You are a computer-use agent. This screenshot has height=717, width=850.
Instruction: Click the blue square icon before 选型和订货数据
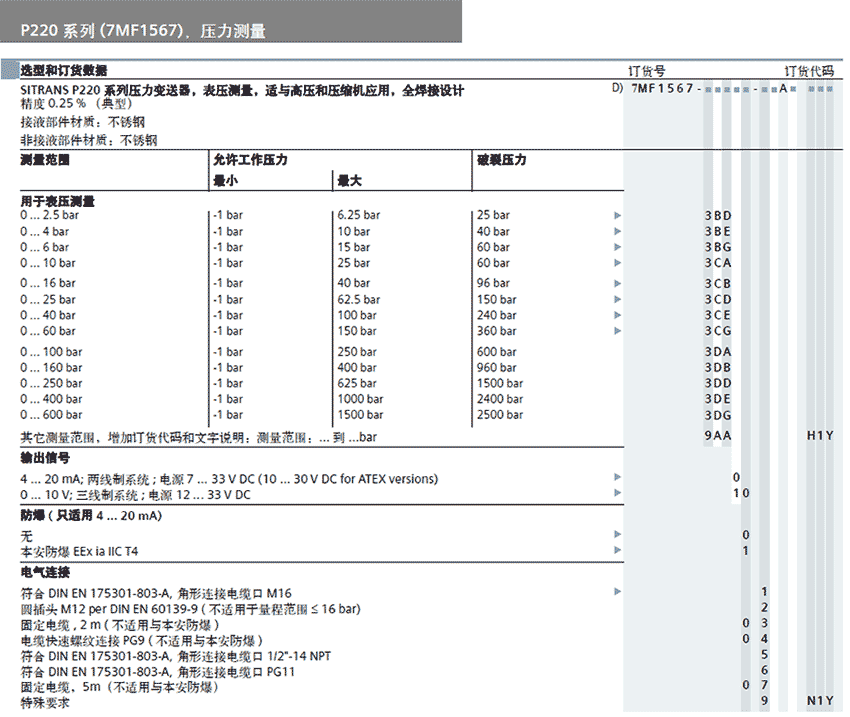pos(11,71)
